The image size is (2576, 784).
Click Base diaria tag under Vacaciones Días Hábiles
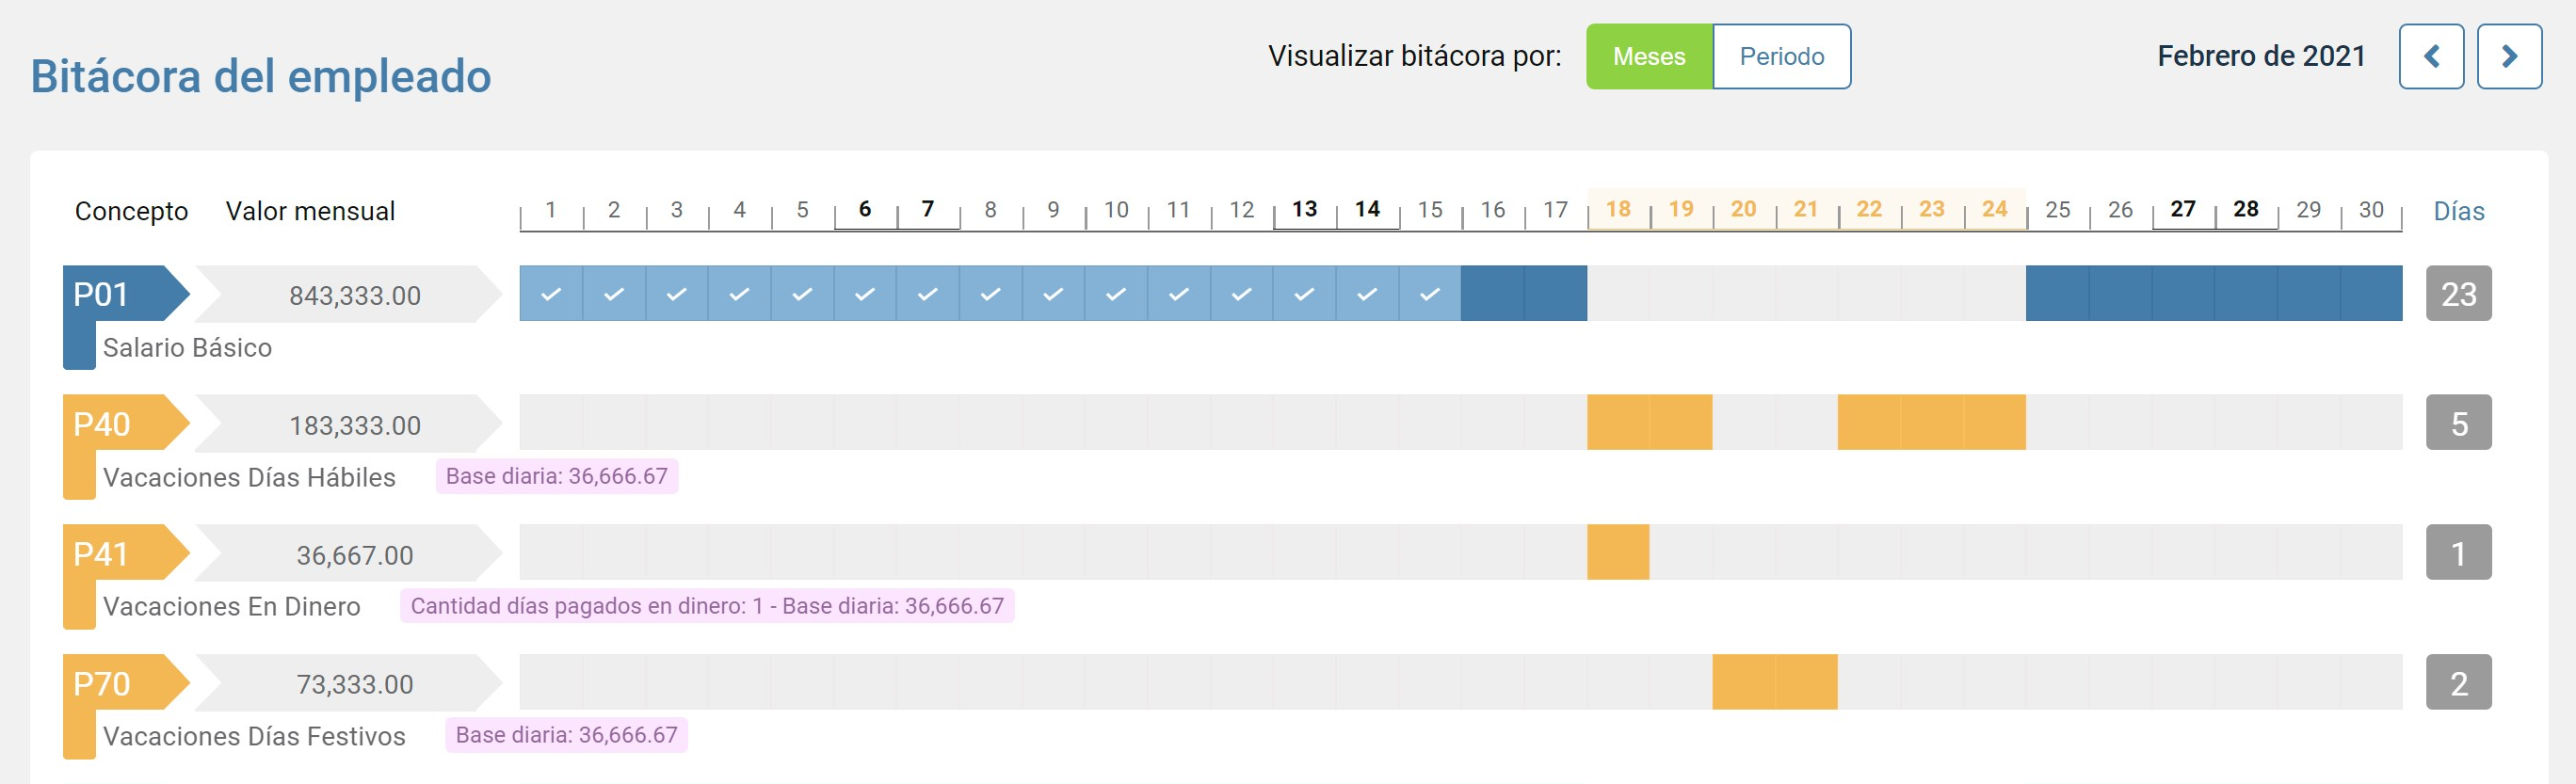click(557, 476)
